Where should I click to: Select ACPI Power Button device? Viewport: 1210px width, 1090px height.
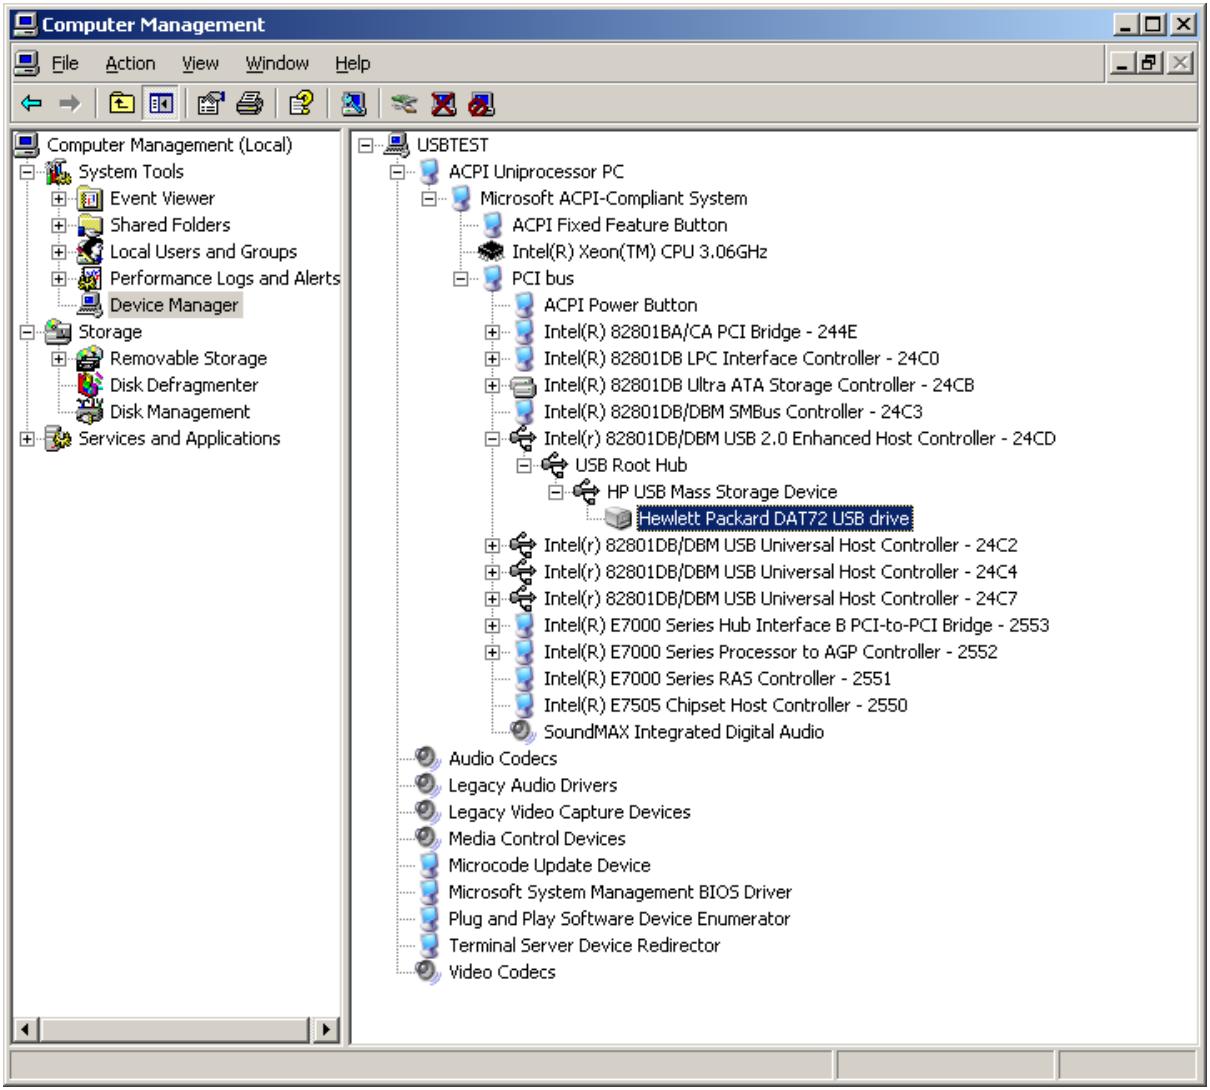click(x=620, y=305)
